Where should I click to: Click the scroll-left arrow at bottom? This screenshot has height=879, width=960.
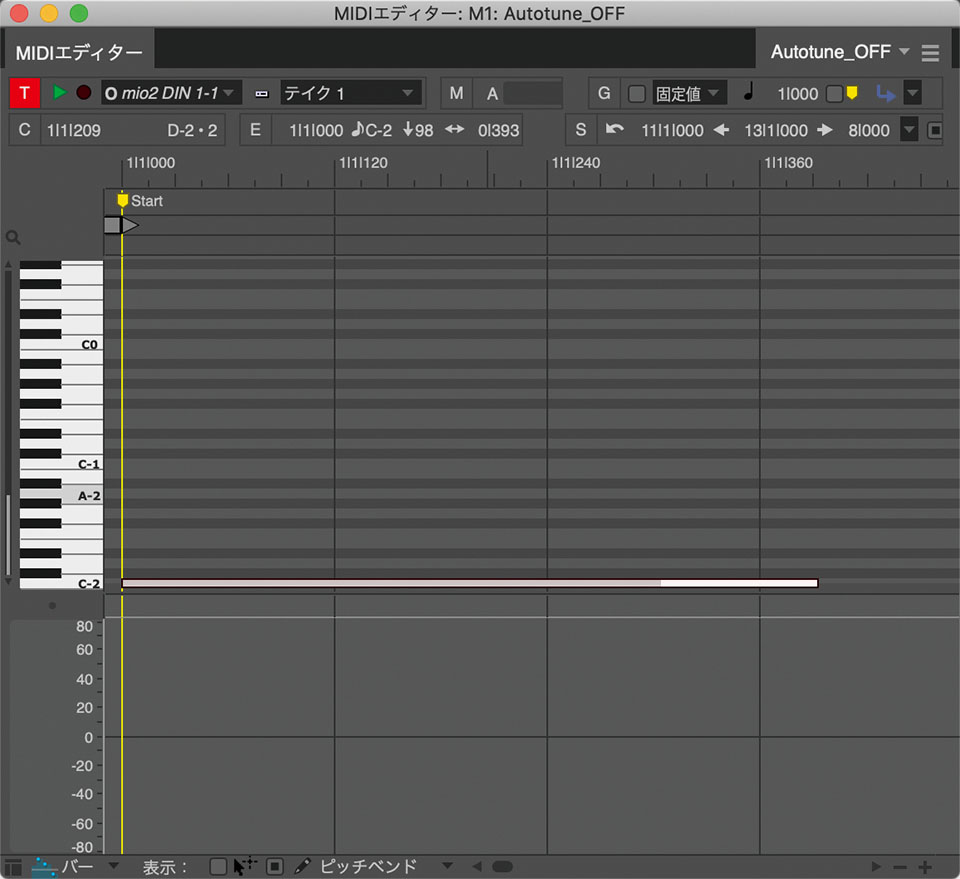[477, 866]
